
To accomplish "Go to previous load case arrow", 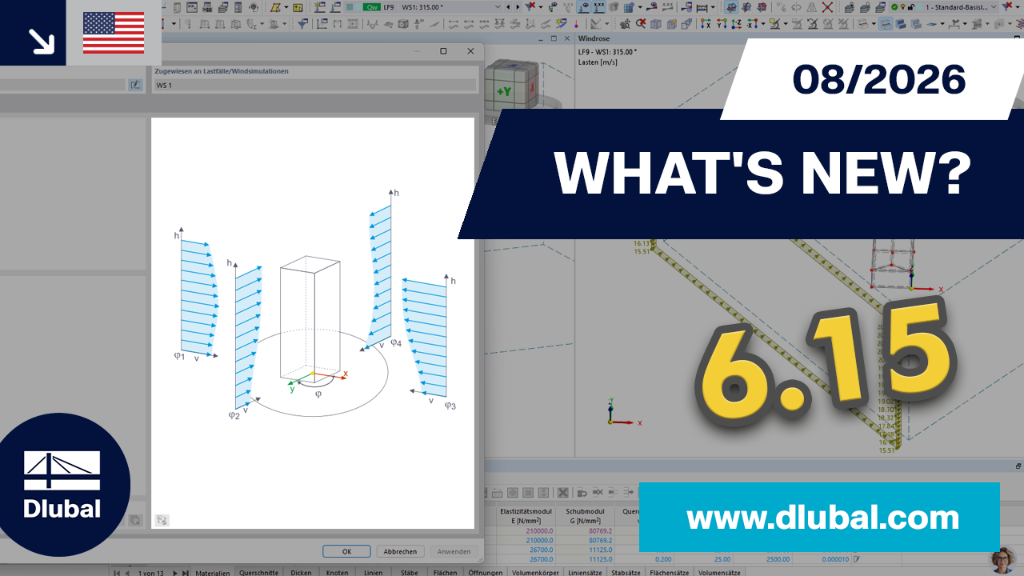I will coord(509,7).
